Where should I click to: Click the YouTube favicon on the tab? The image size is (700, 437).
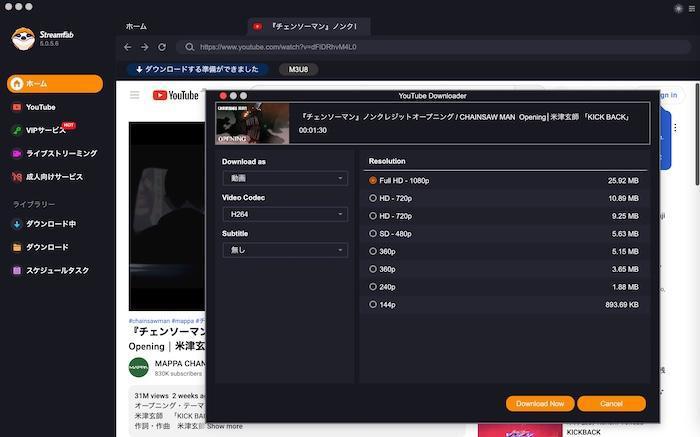tap(258, 27)
